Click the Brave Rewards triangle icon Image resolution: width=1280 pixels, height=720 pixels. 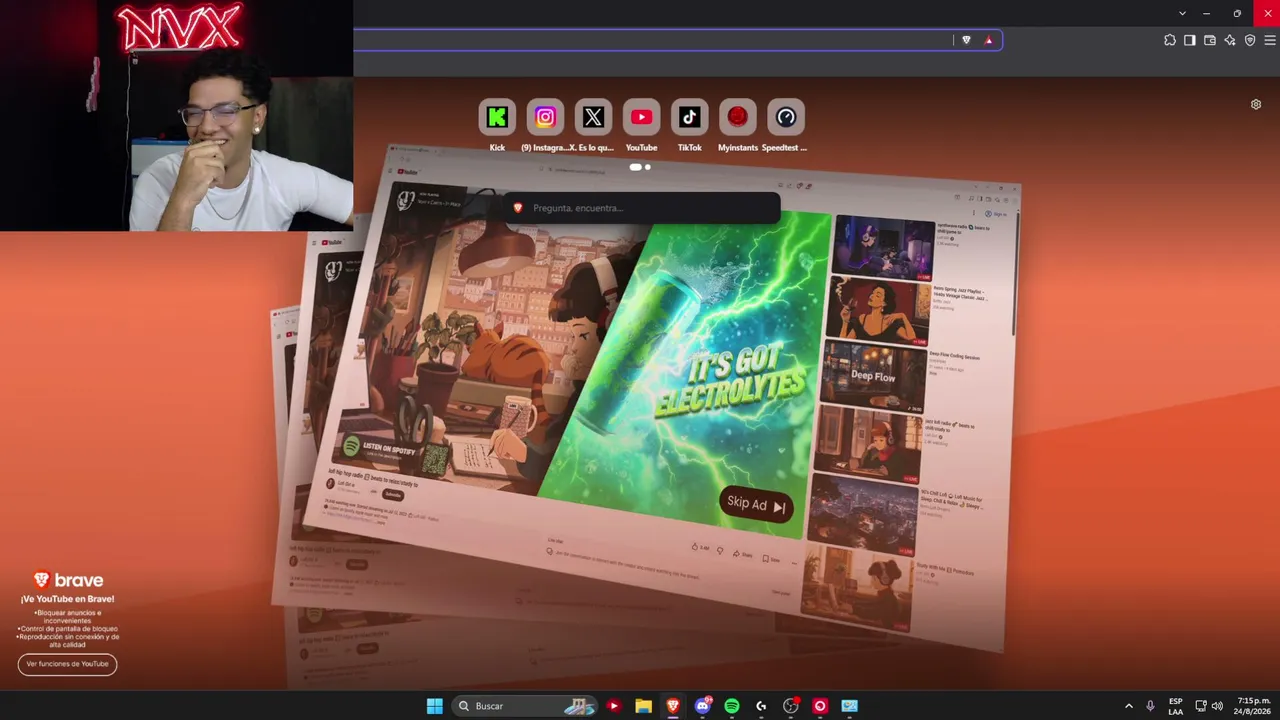coord(988,40)
